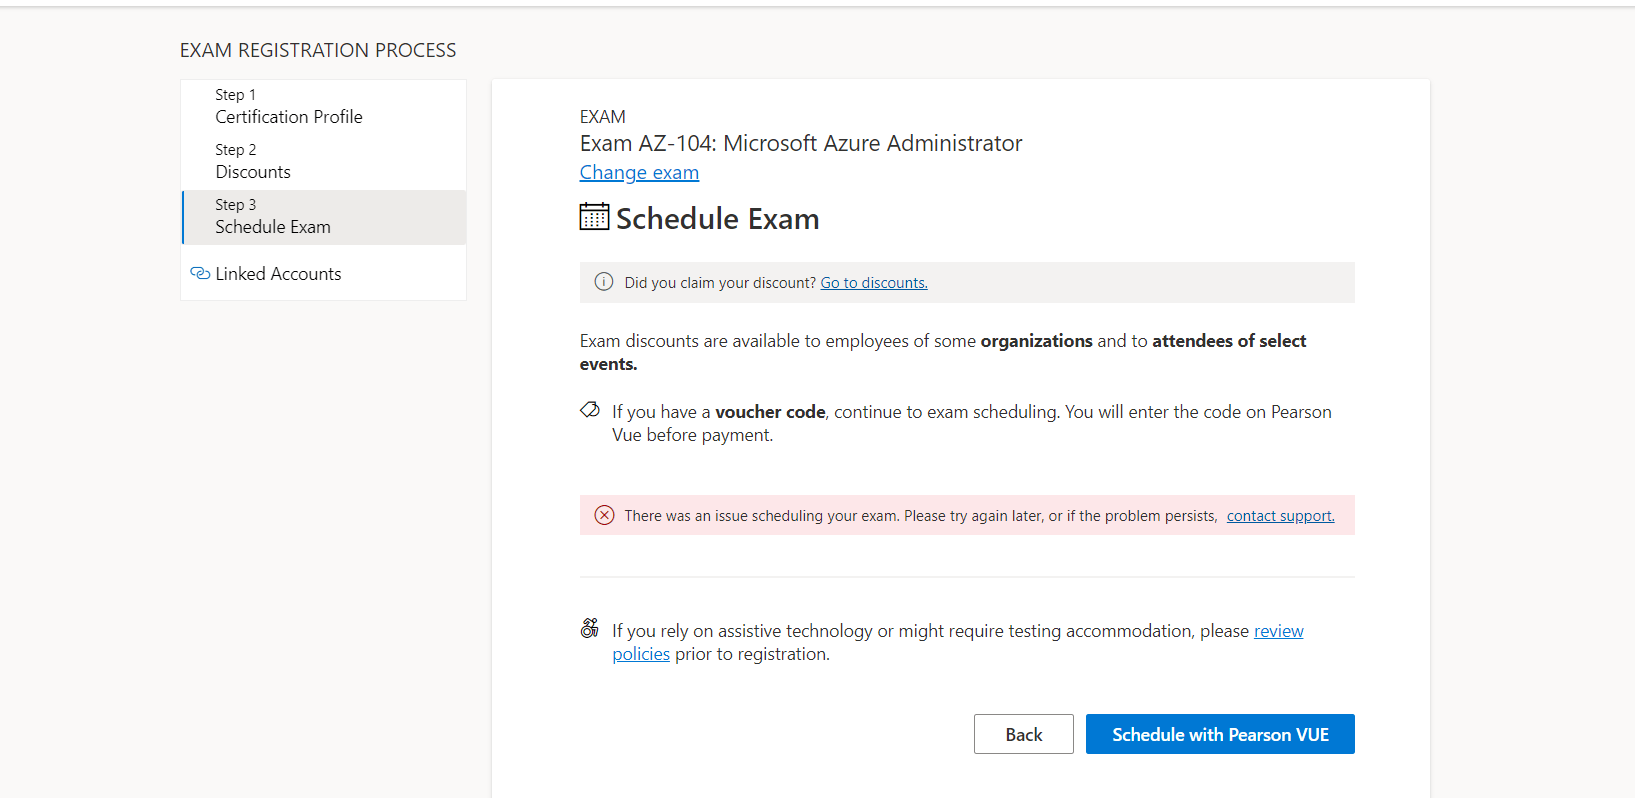
Task: Click the Exam Registration Process heading
Action: (x=318, y=50)
